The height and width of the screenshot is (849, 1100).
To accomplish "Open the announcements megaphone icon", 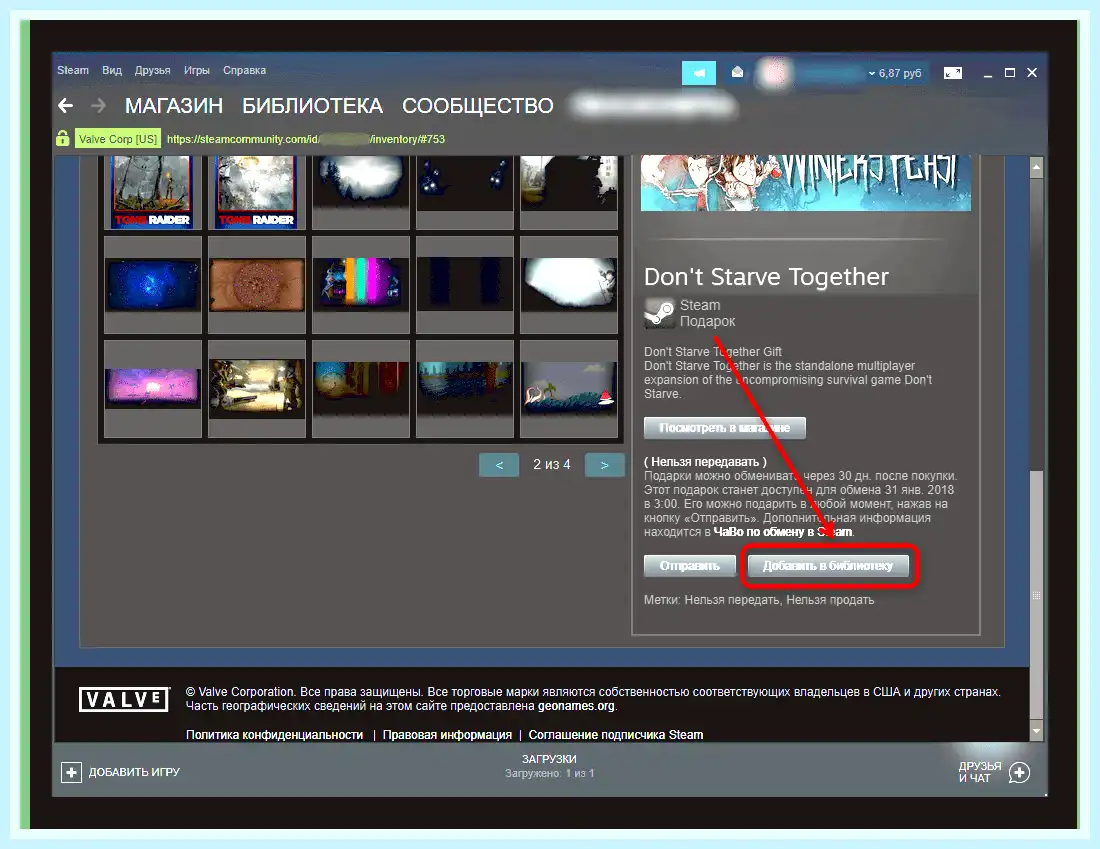I will coord(699,73).
